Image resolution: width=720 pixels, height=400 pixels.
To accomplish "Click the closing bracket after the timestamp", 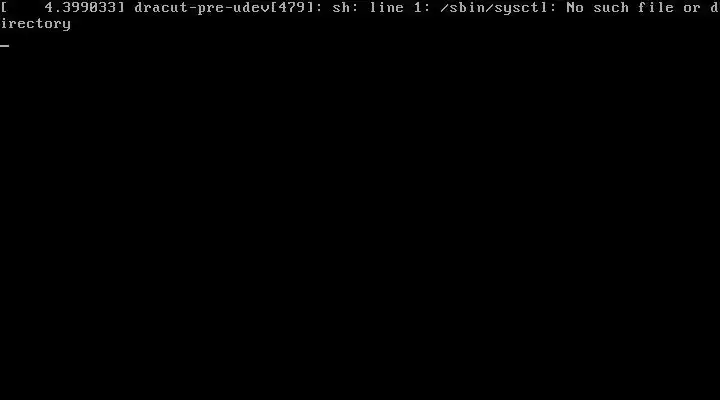I will [122, 7].
